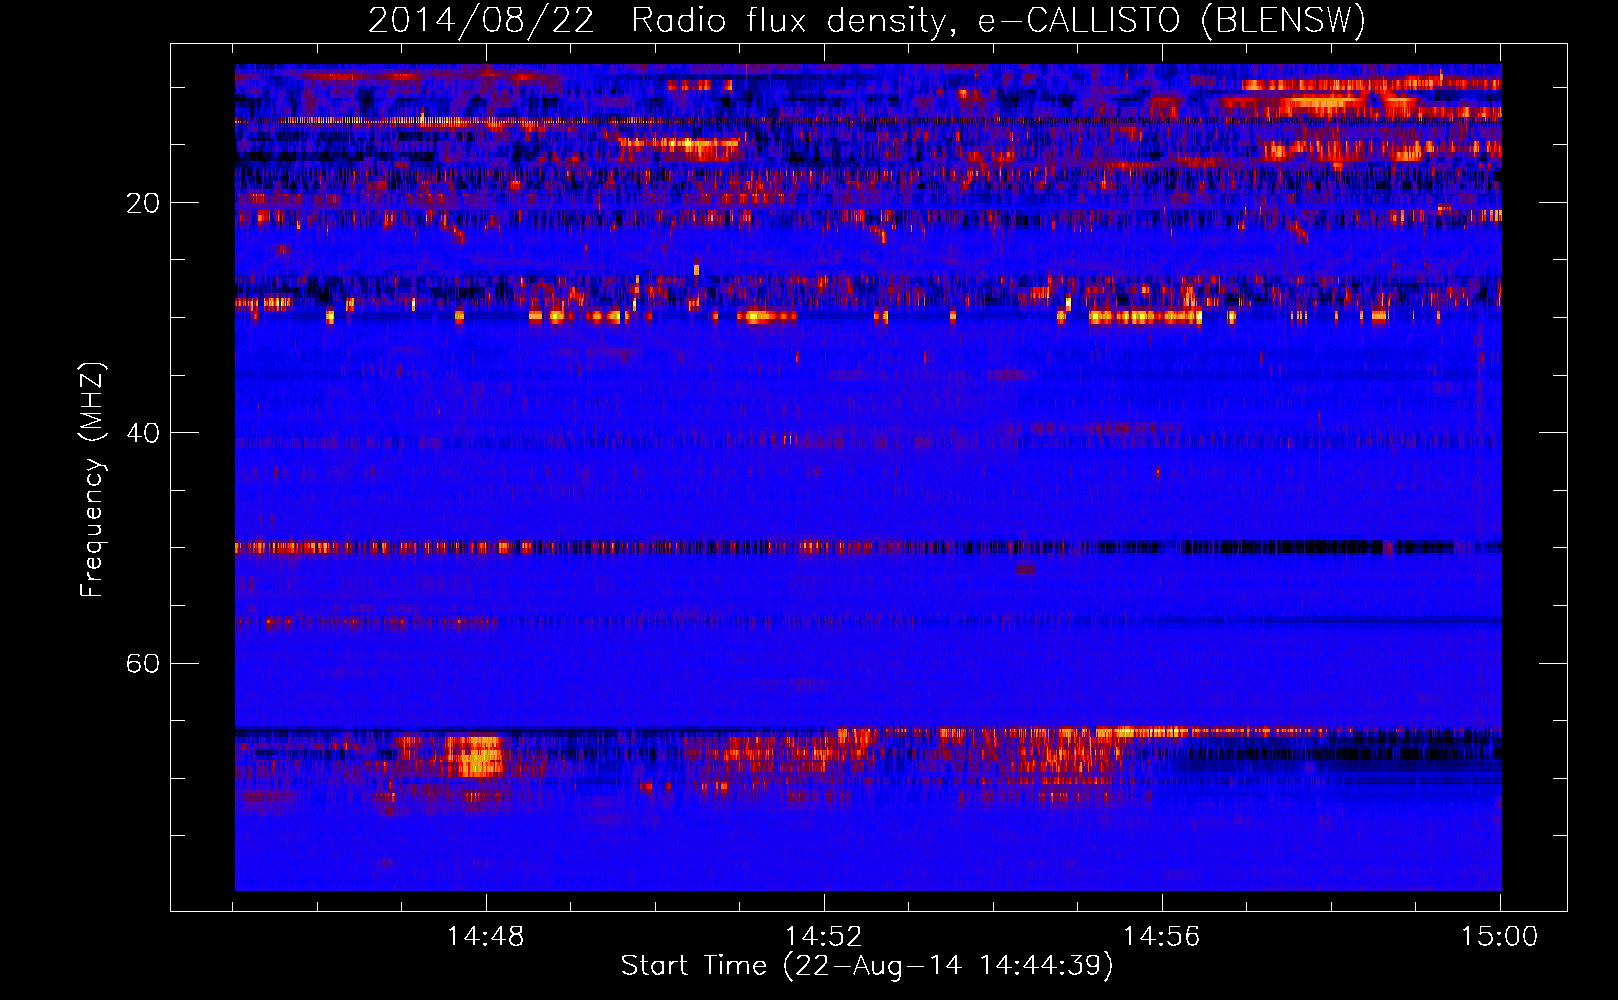This screenshot has width=1618, height=1000.
Task: Click the 'Frequency (MHZ)' axis label
Action: click(x=92, y=480)
